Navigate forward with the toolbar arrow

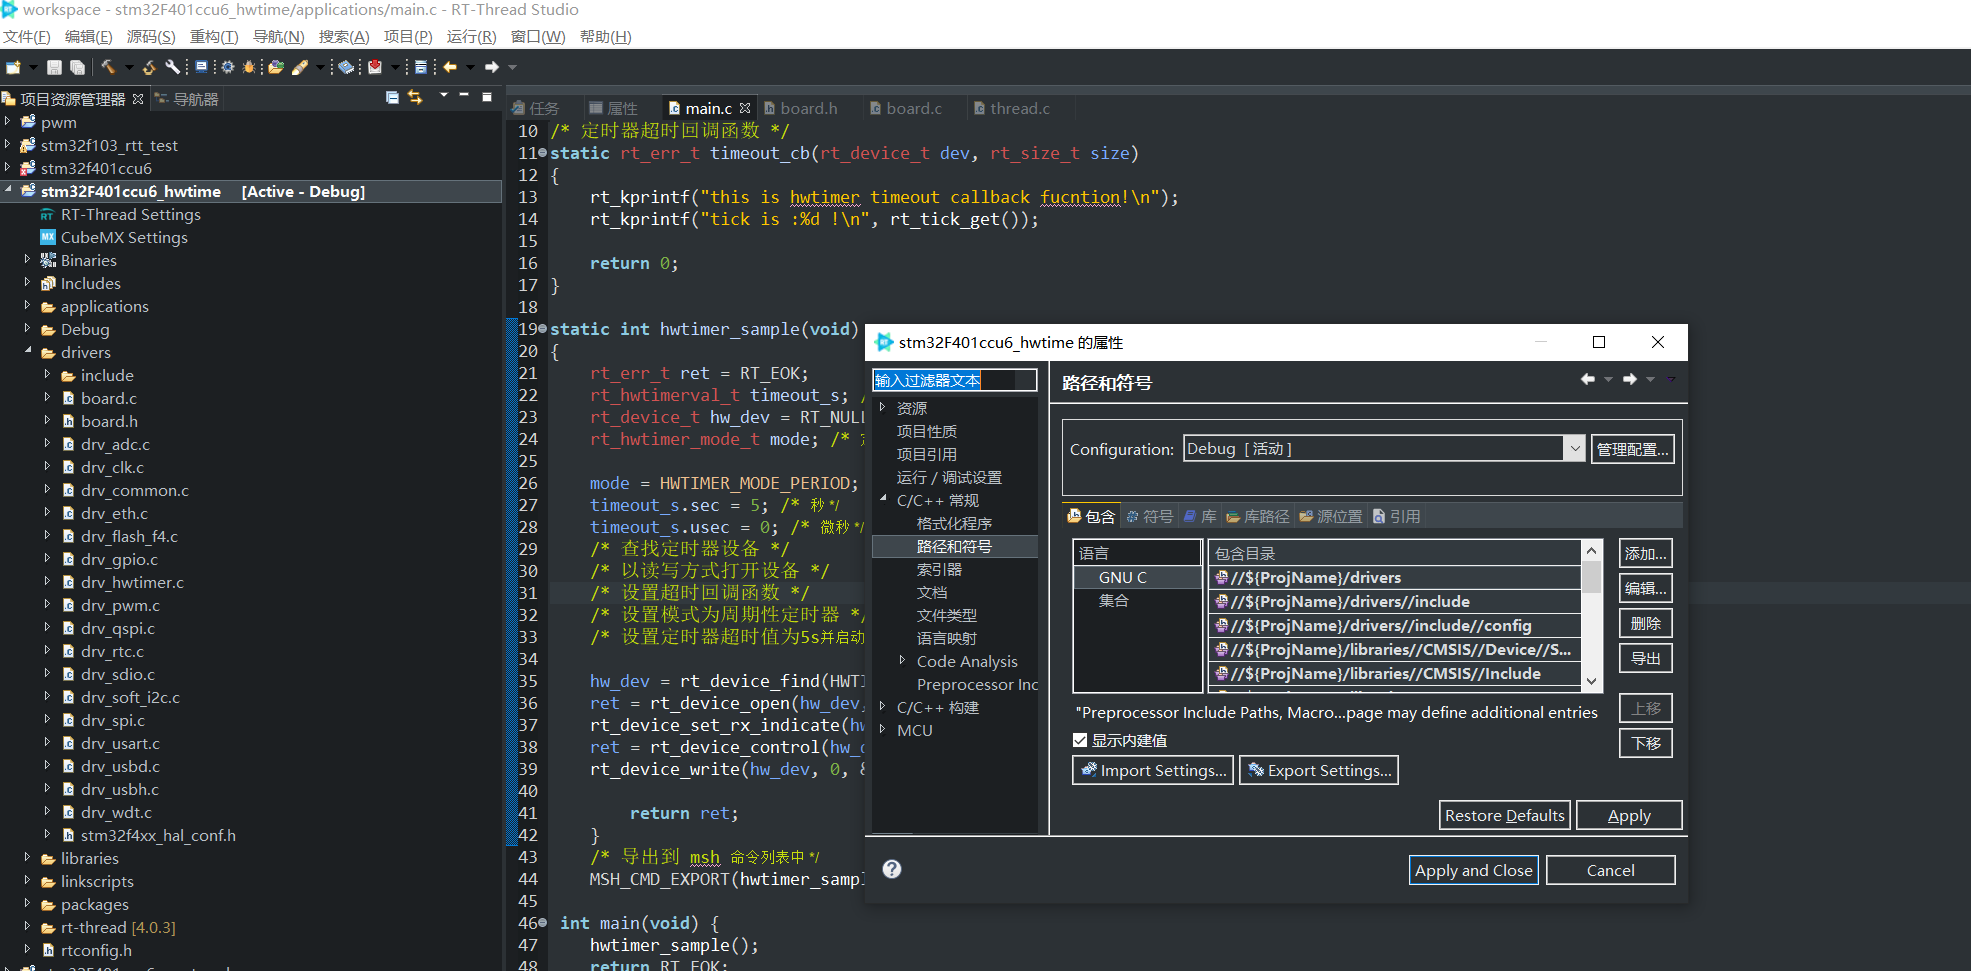[491, 67]
